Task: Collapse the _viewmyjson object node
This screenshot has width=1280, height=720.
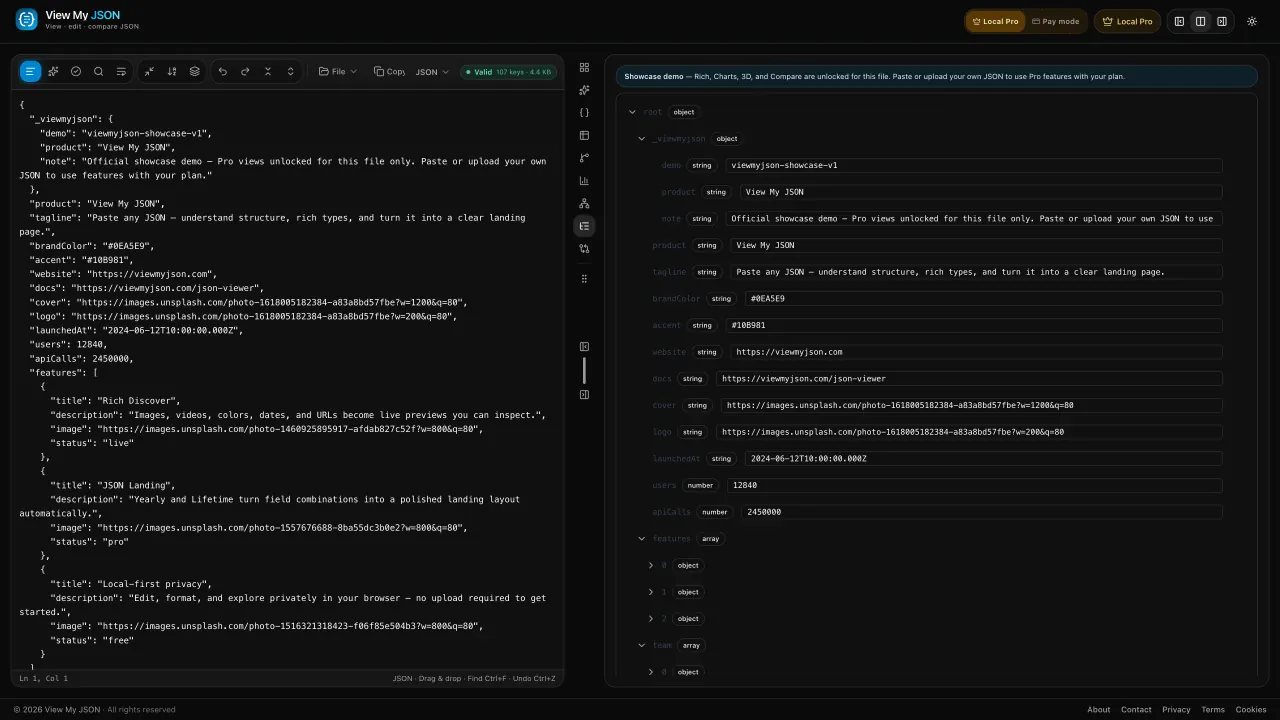Action: [642, 139]
